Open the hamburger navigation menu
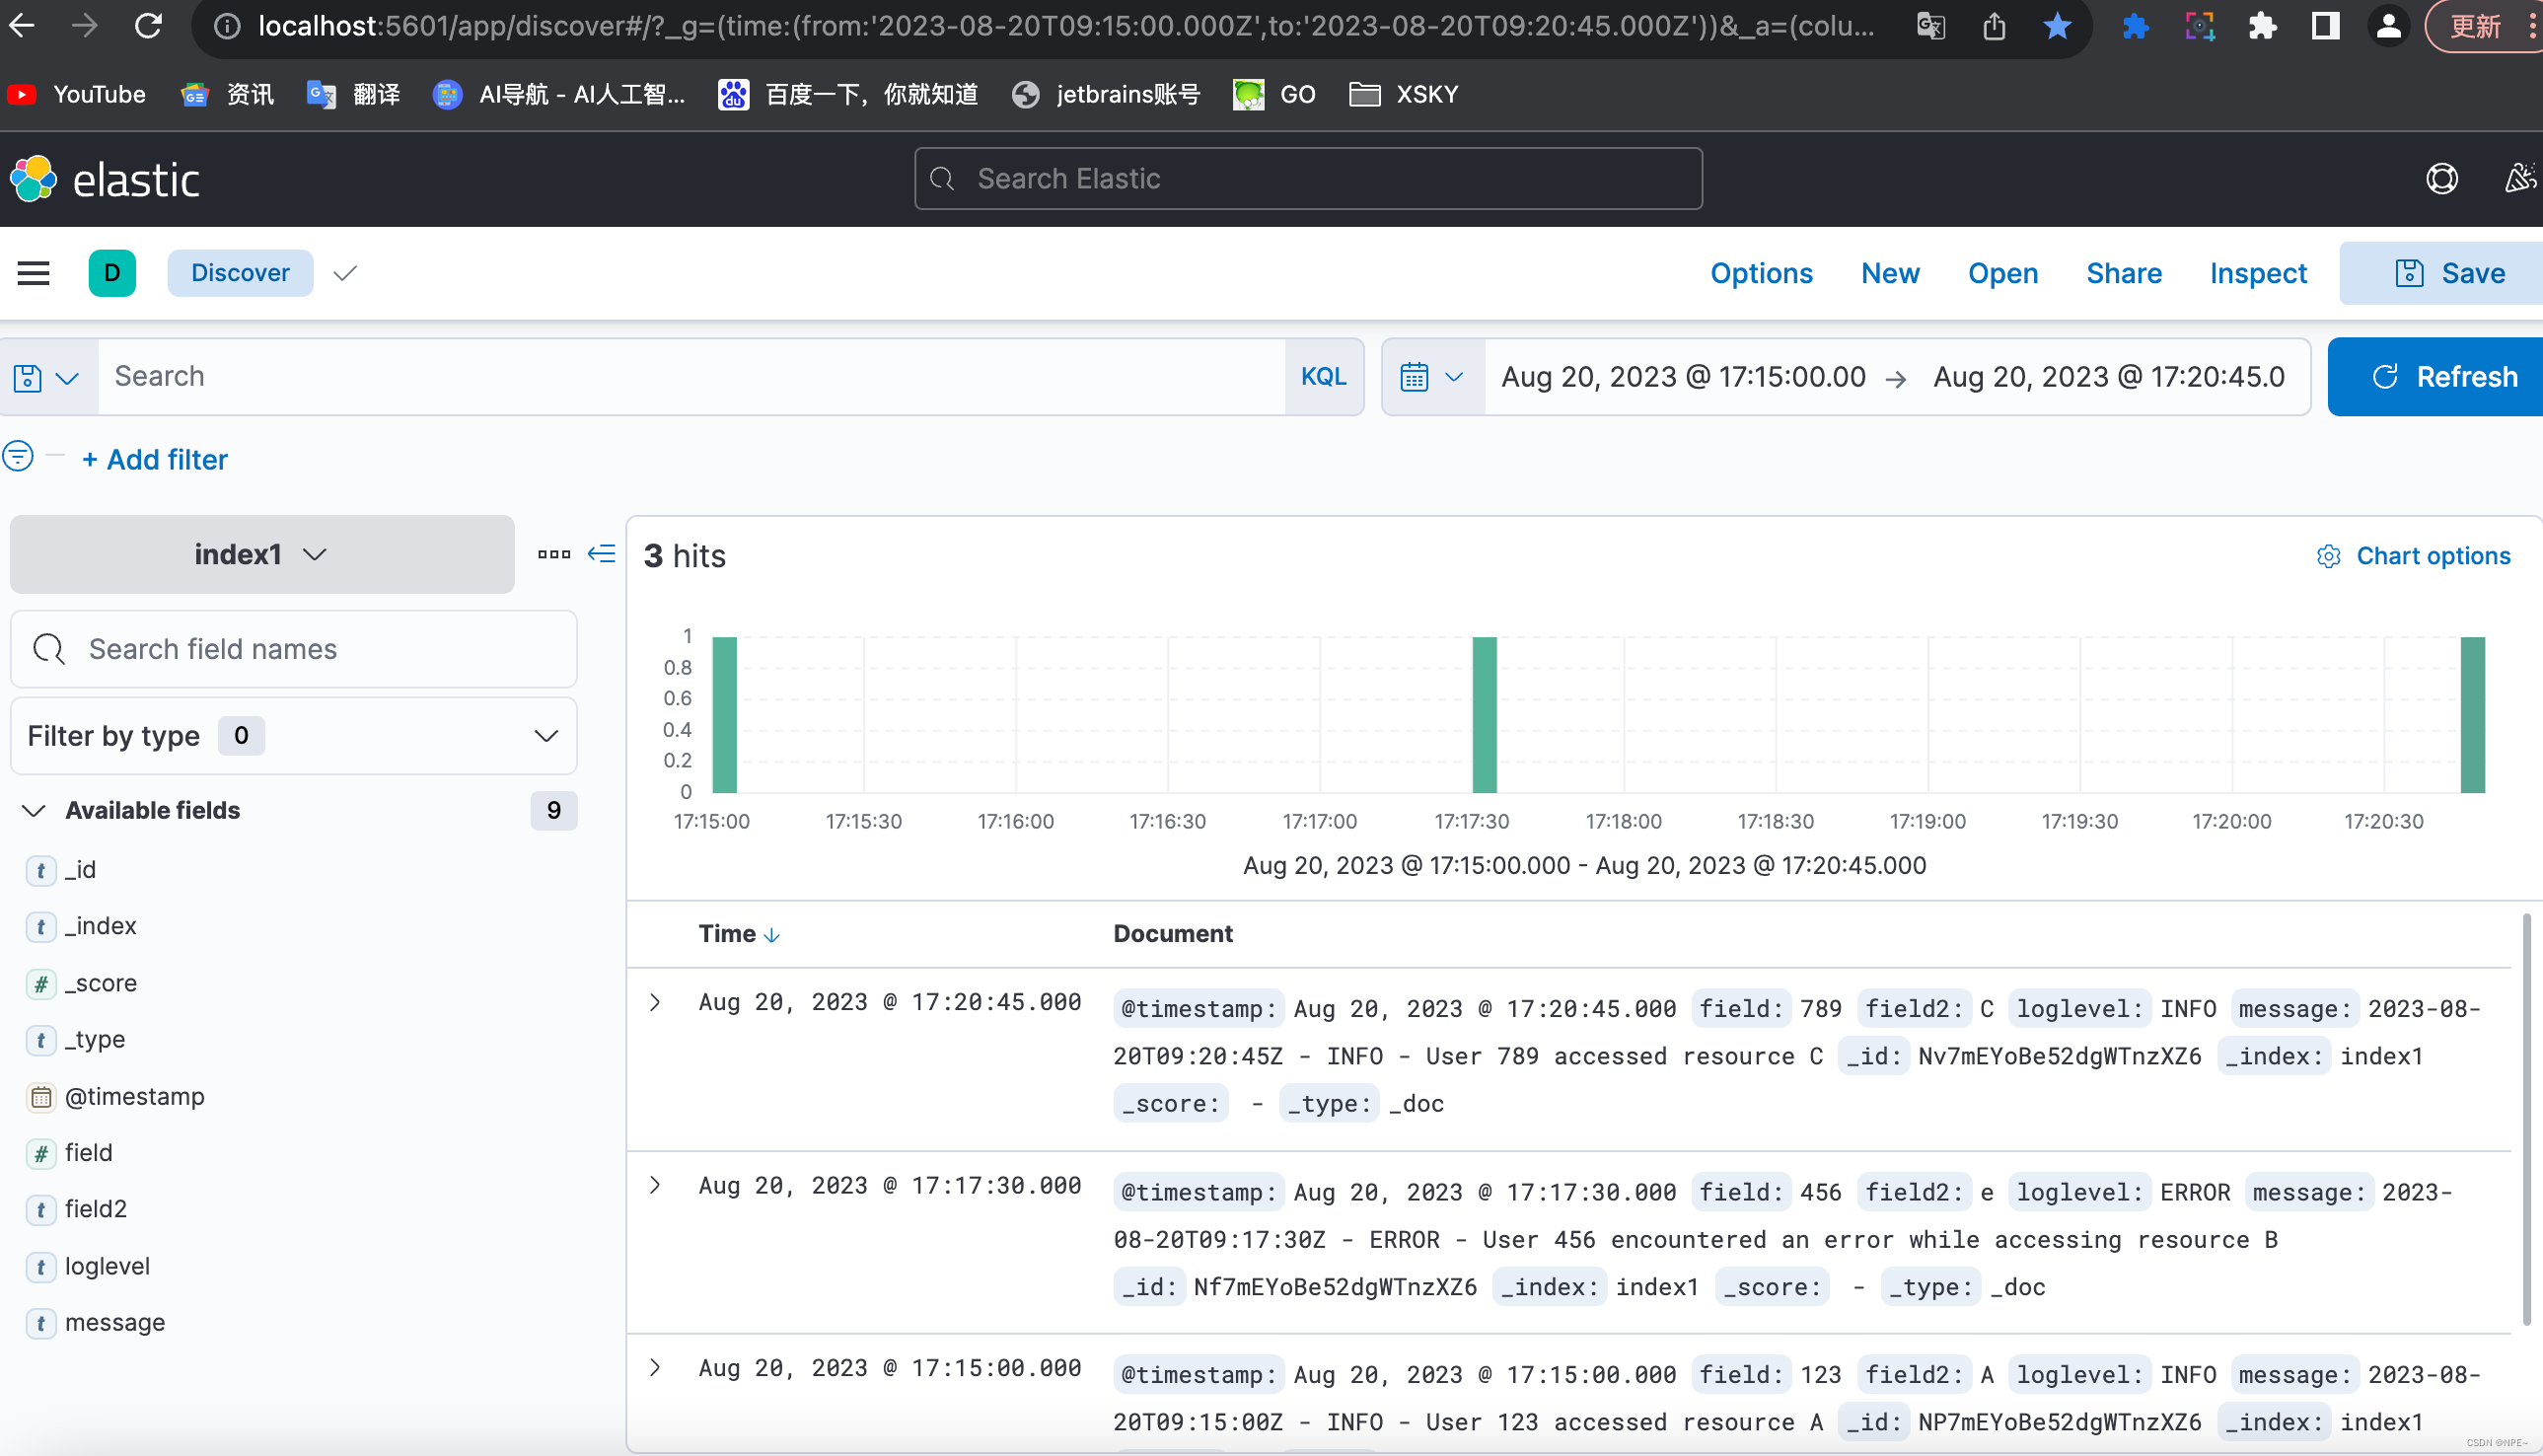This screenshot has width=2543, height=1456. [34, 273]
